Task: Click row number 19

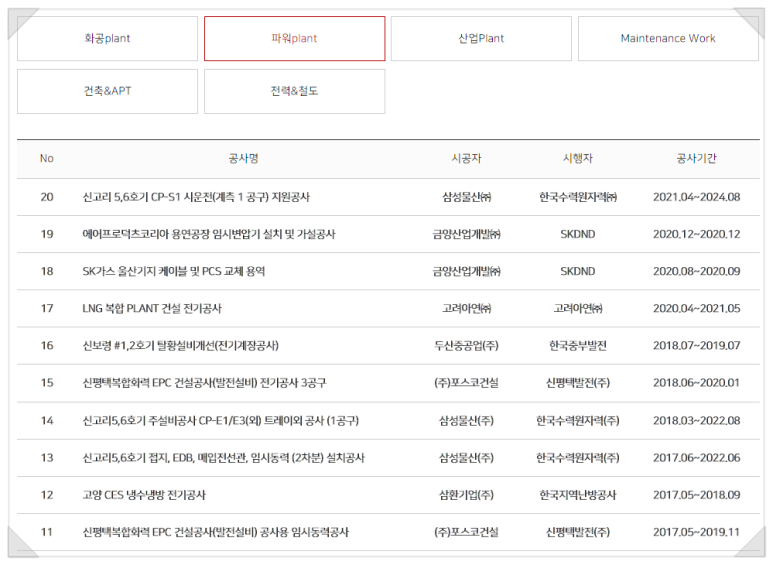Action: point(47,234)
